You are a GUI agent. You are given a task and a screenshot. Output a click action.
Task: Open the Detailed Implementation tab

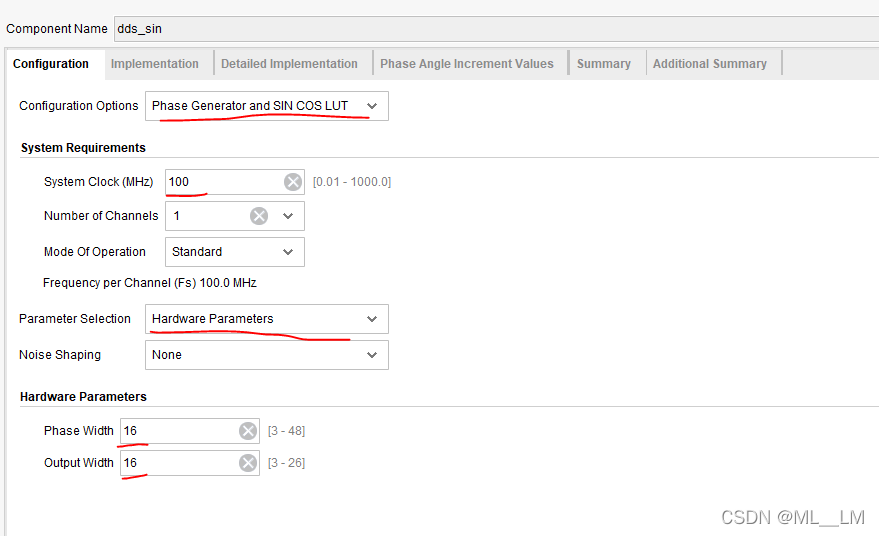[289, 64]
